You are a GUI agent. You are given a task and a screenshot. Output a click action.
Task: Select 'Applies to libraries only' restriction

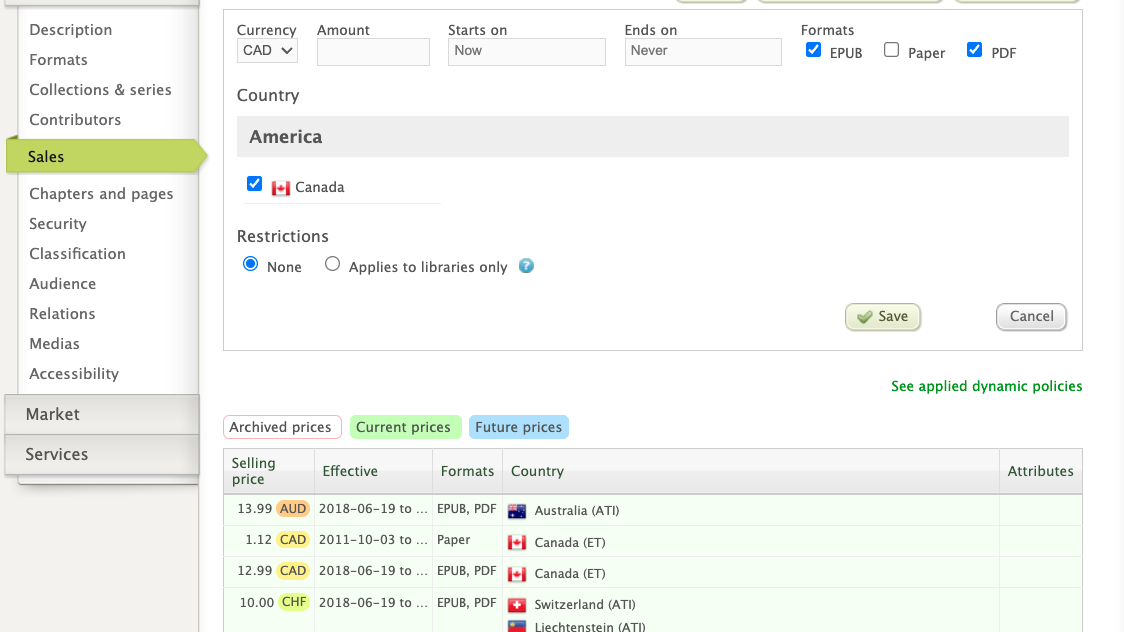pyautogui.click(x=333, y=265)
